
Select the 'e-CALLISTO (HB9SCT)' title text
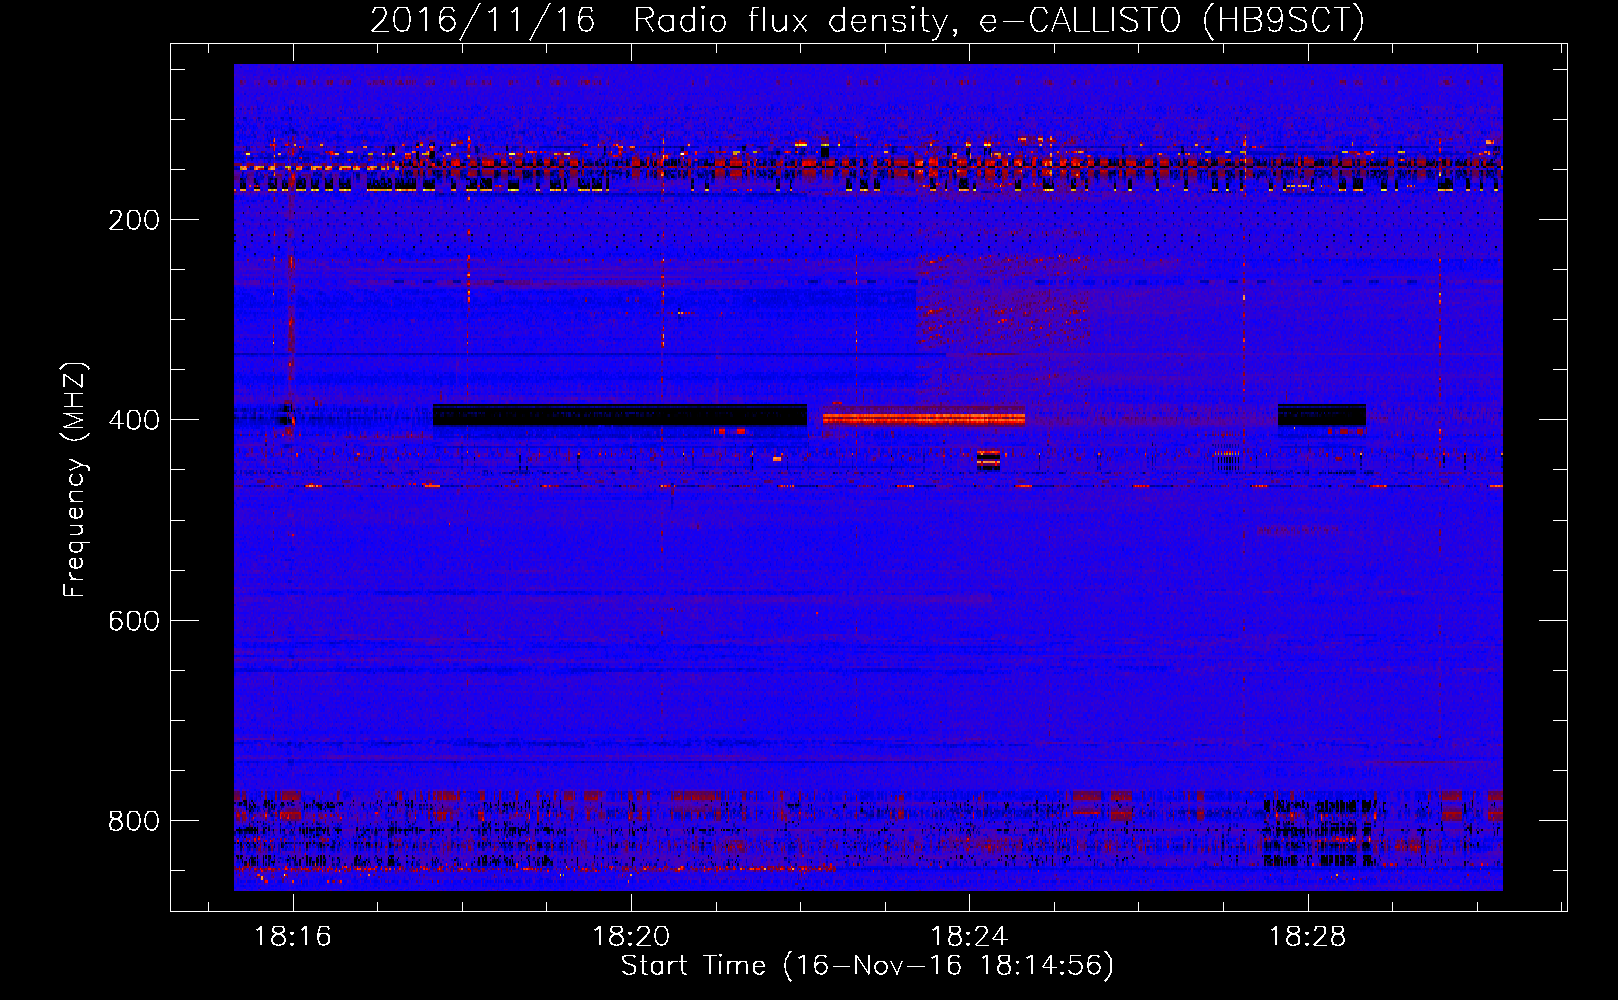click(x=1172, y=21)
